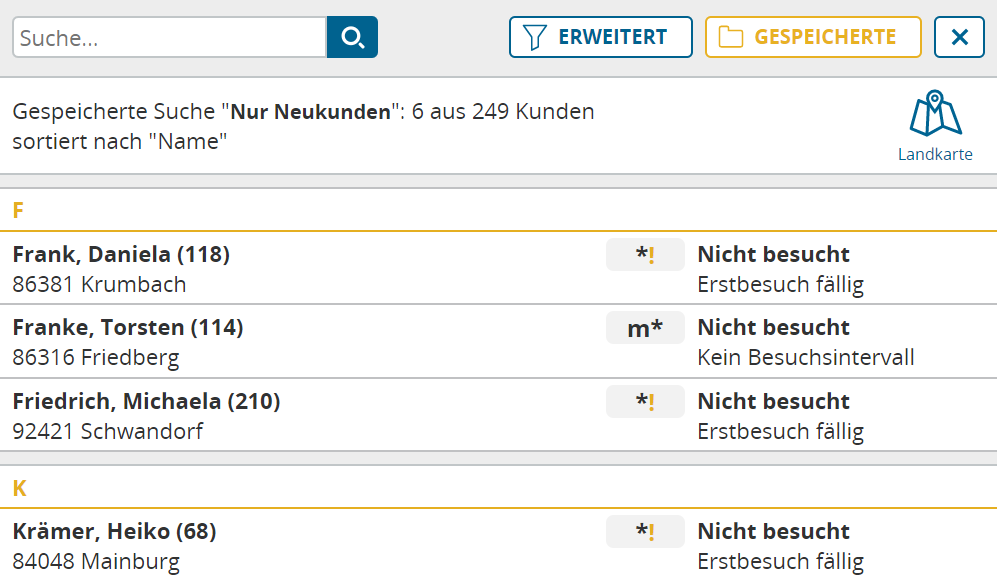
Task: Click the *! badge for Krämer, Heiko
Action: pos(645,531)
